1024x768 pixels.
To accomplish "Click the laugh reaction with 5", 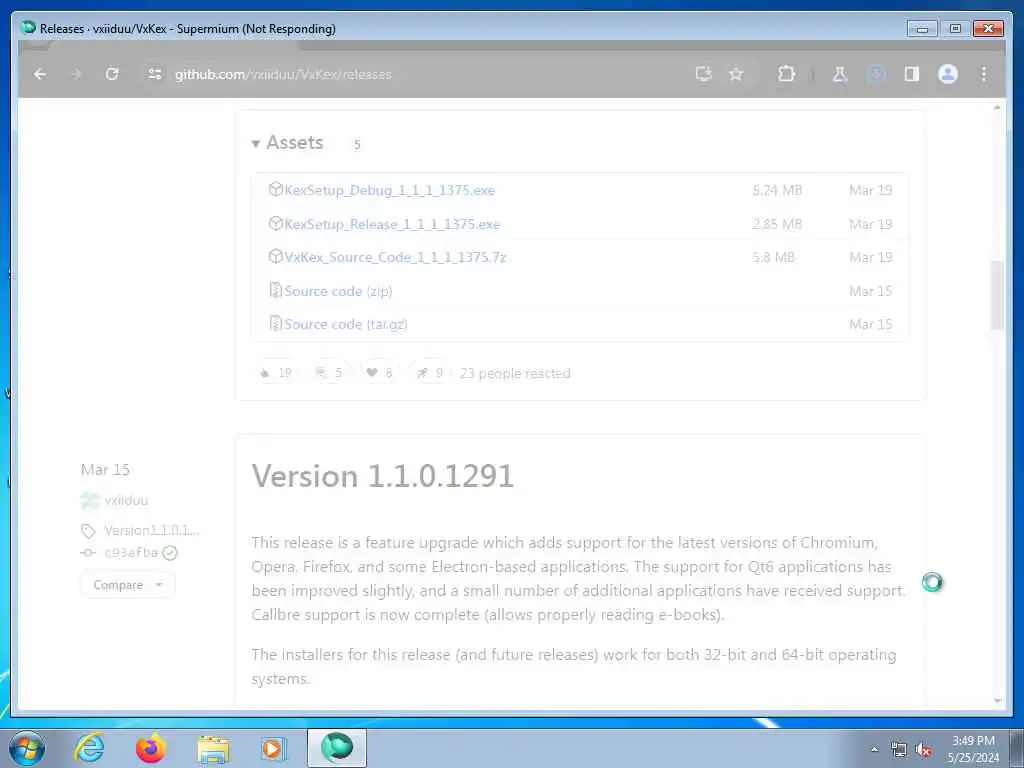I will 329,373.
